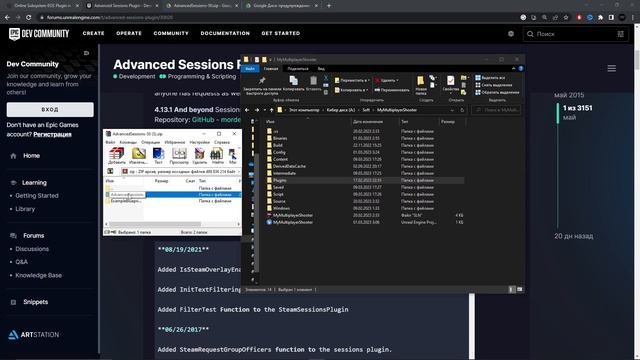Click Paste (Вставить) icon in Explorer ribbon
Screen dimensions: 640x360
[313, 83]
